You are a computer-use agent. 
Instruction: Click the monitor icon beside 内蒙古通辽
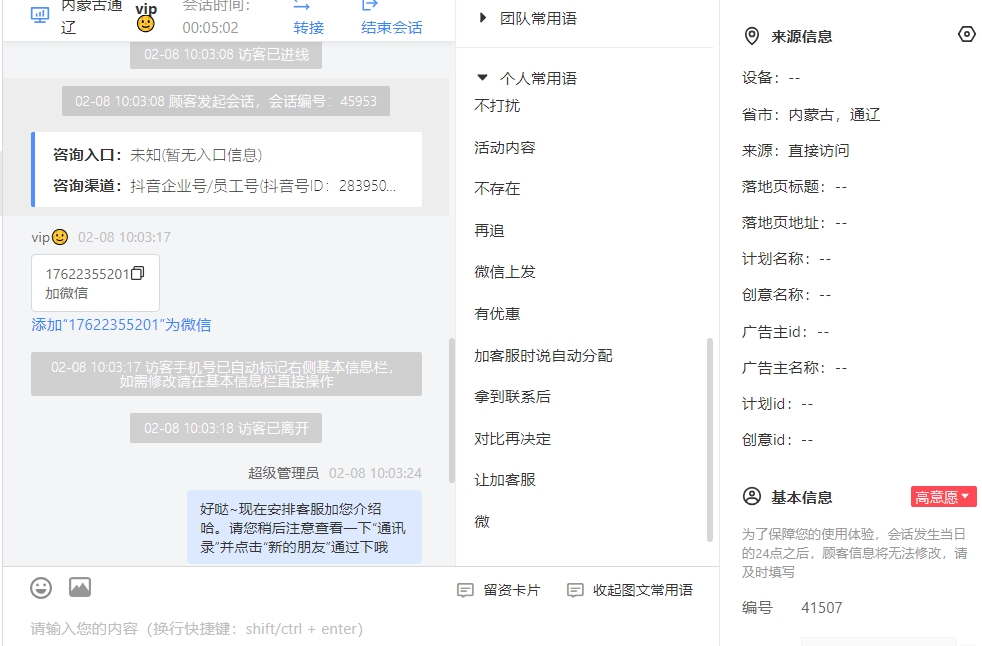(x=40, y=15)
